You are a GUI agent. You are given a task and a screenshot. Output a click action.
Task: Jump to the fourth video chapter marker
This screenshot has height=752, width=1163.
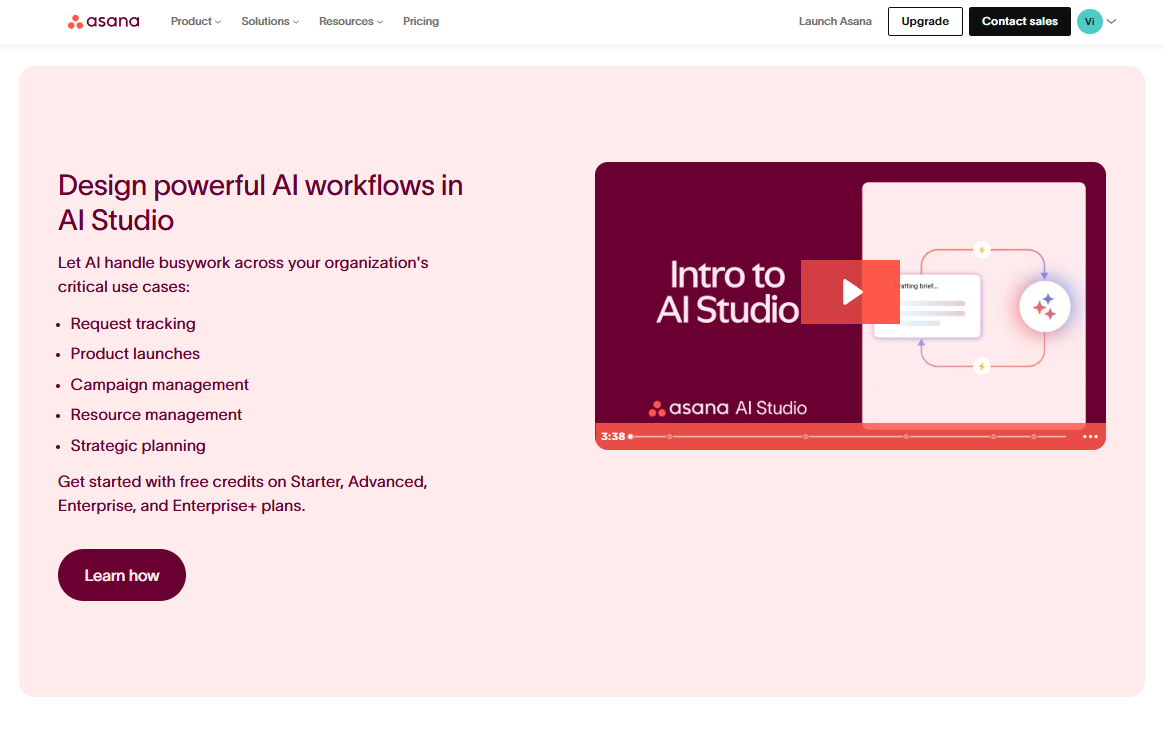[993, 437]
